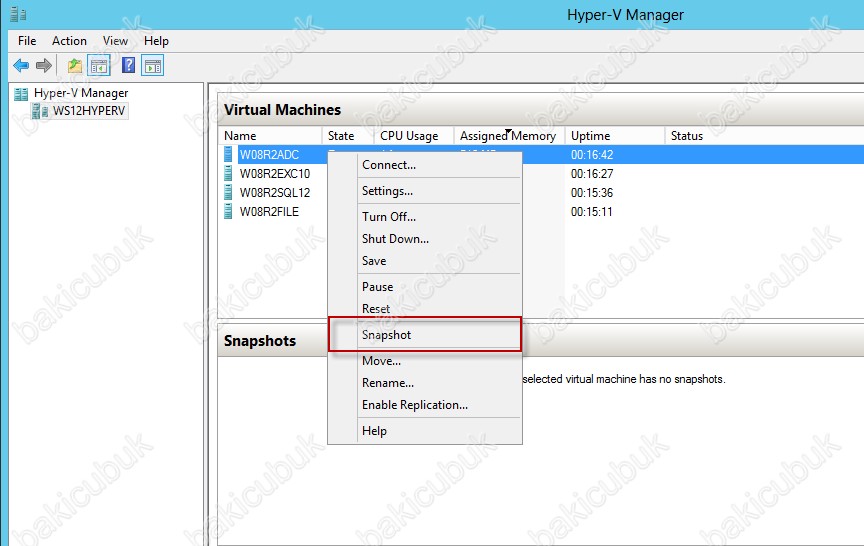The width and height of the screenshot is (864, 546).
Task: Choose Save from the context menu
Action: pyautogui.click(x=425, y=261)
